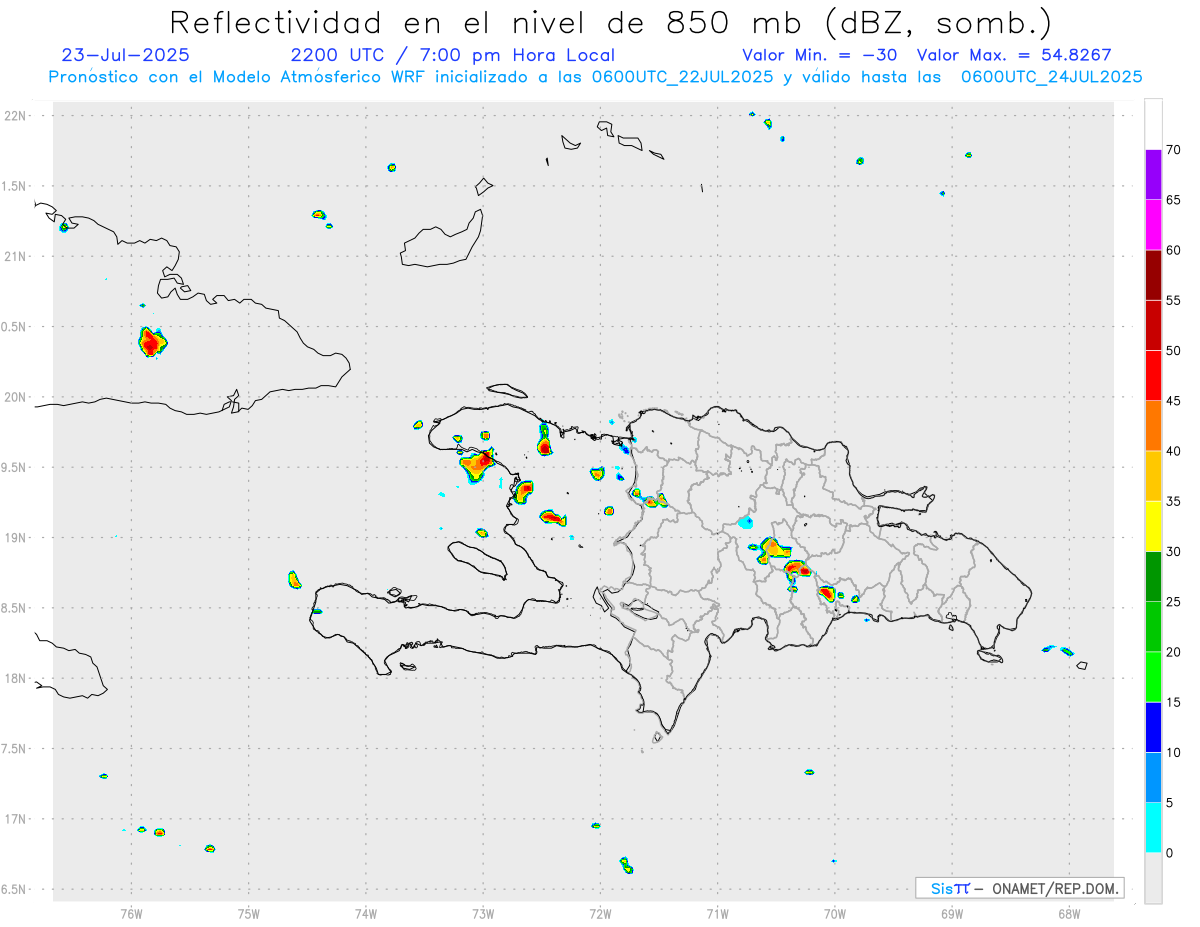Click the date '23-Jul-2025'
Image resolution: width=1200 pixels, height=927 pixels.
(x=125, y=55)
